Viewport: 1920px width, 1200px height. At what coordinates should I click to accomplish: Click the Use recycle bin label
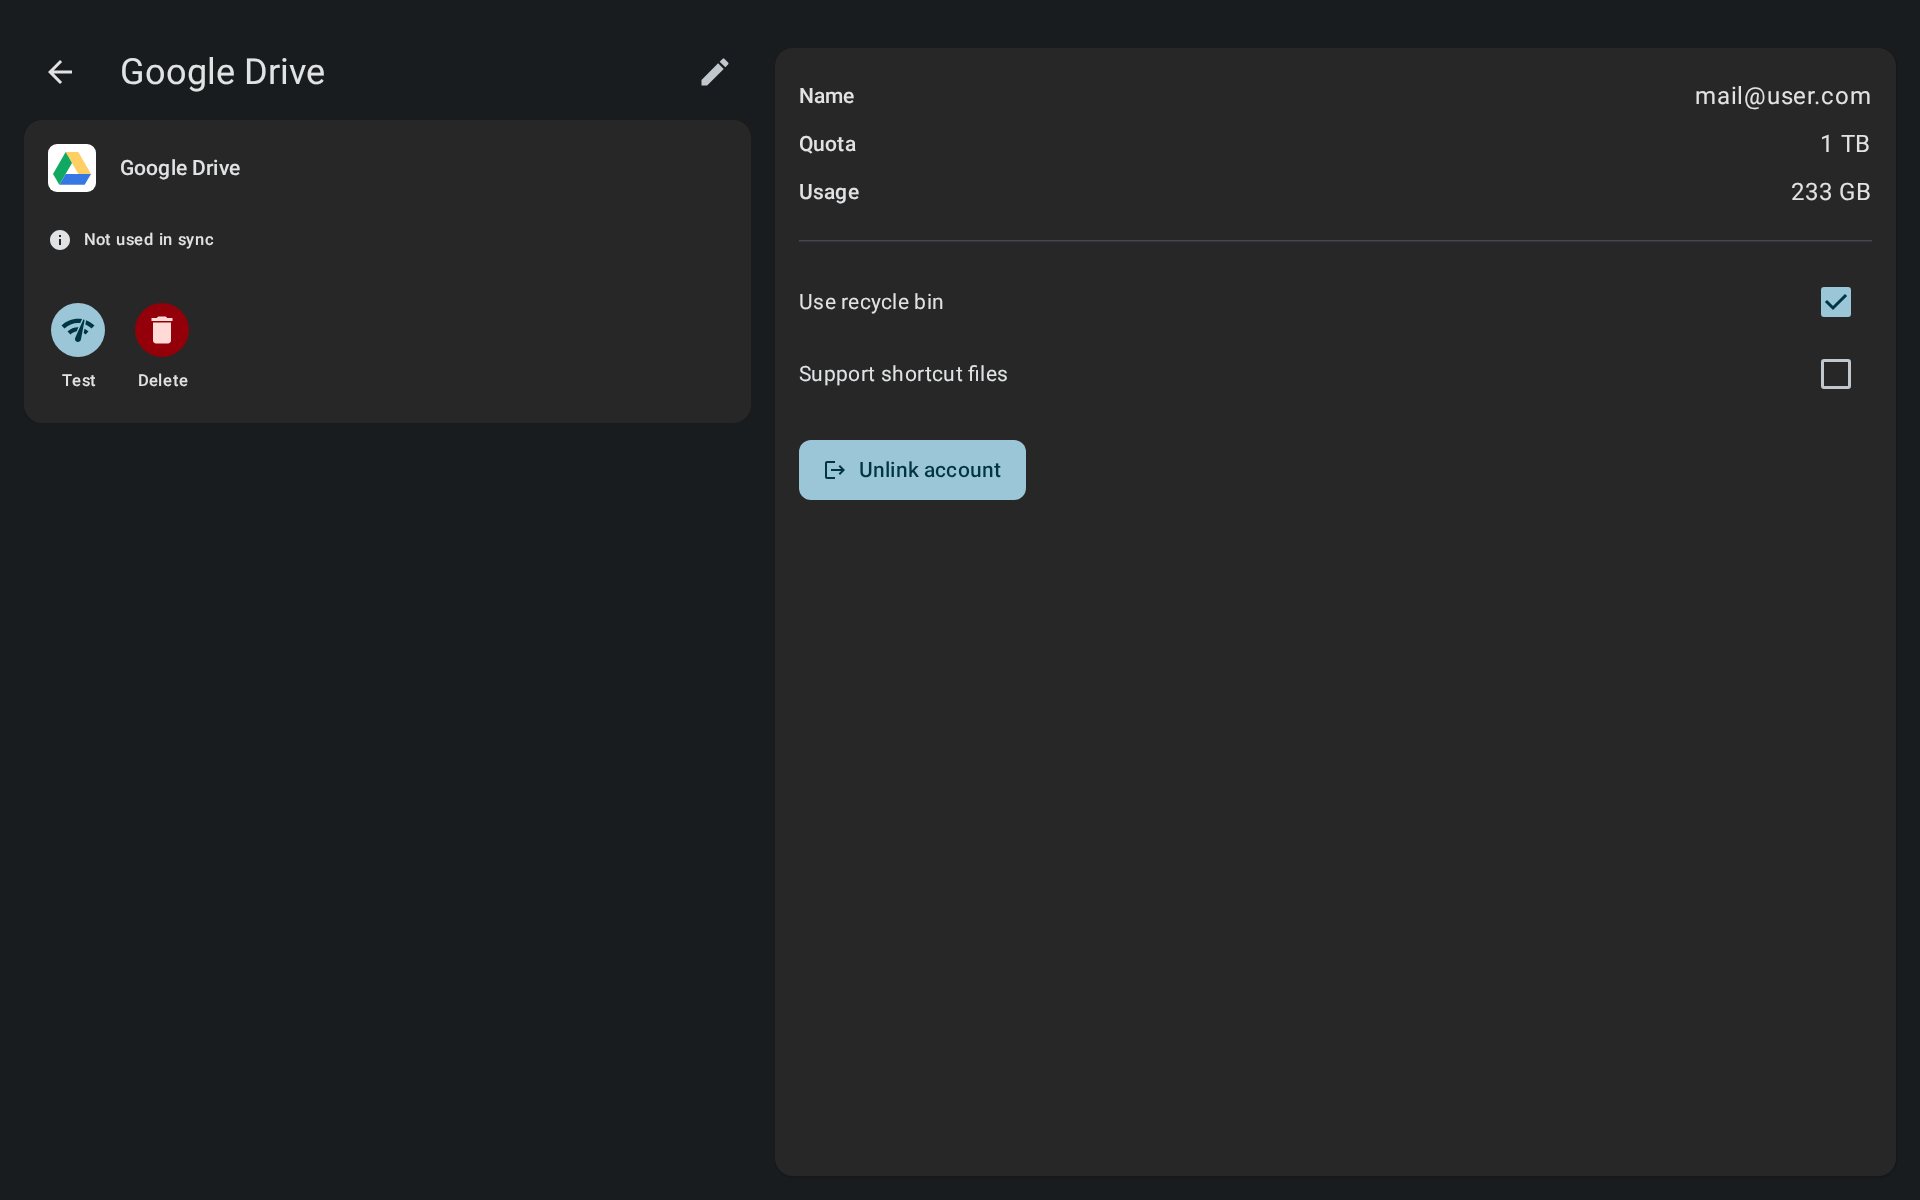pos(871,302)
